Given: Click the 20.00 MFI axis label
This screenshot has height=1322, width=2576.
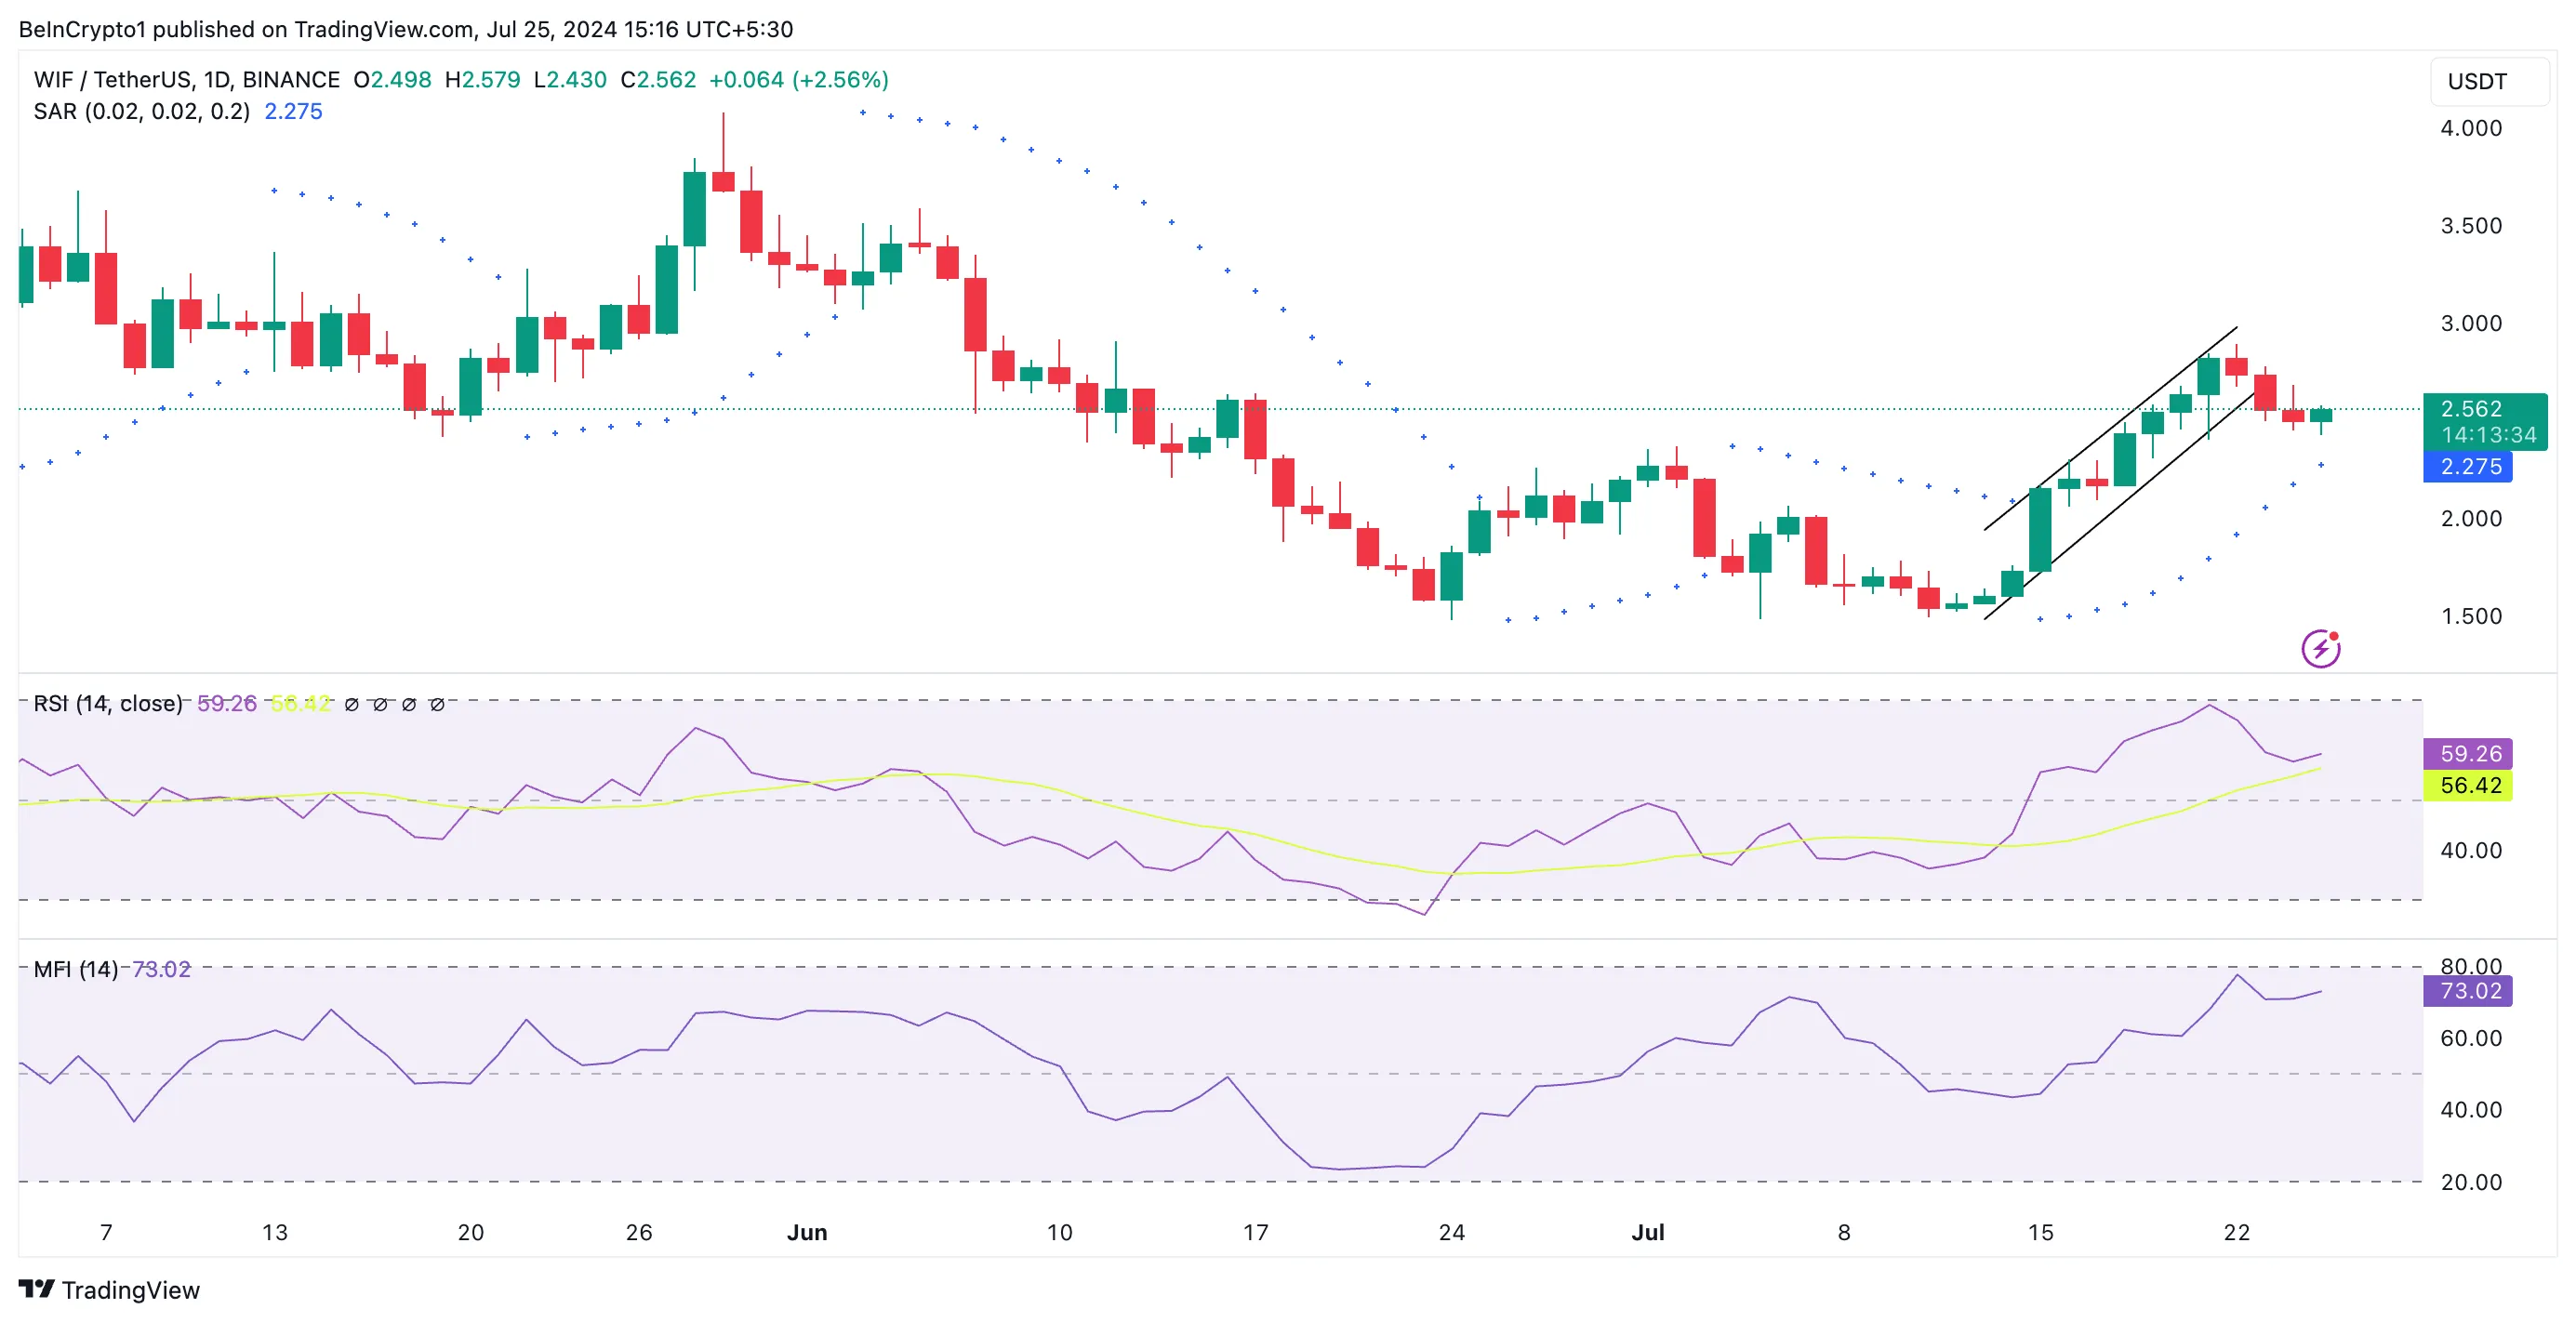Looking at the screenshot, I should tap(2471, 1182).
